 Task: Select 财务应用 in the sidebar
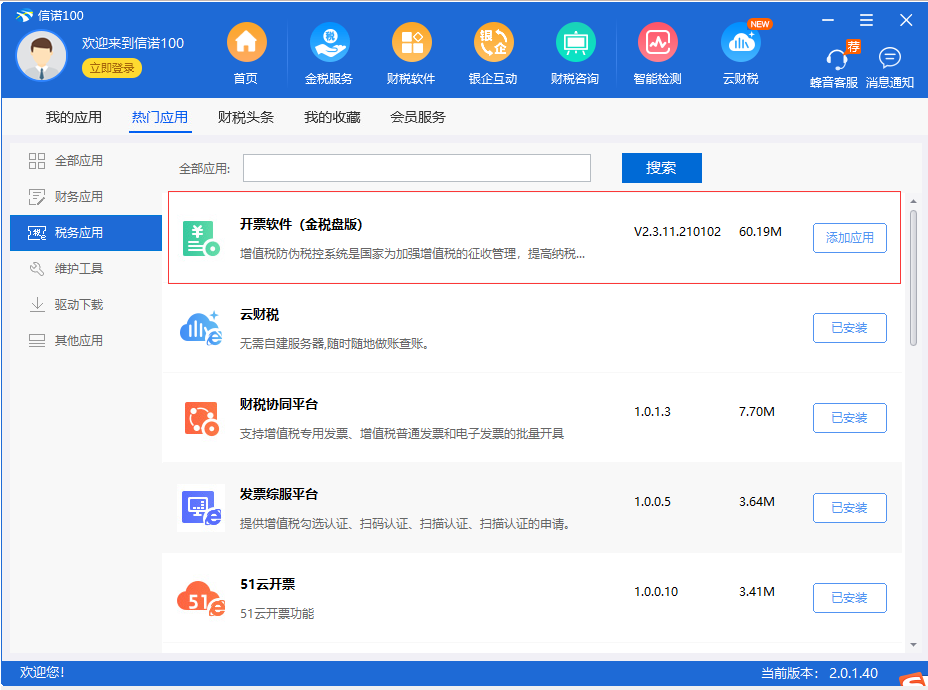point(86,196)
